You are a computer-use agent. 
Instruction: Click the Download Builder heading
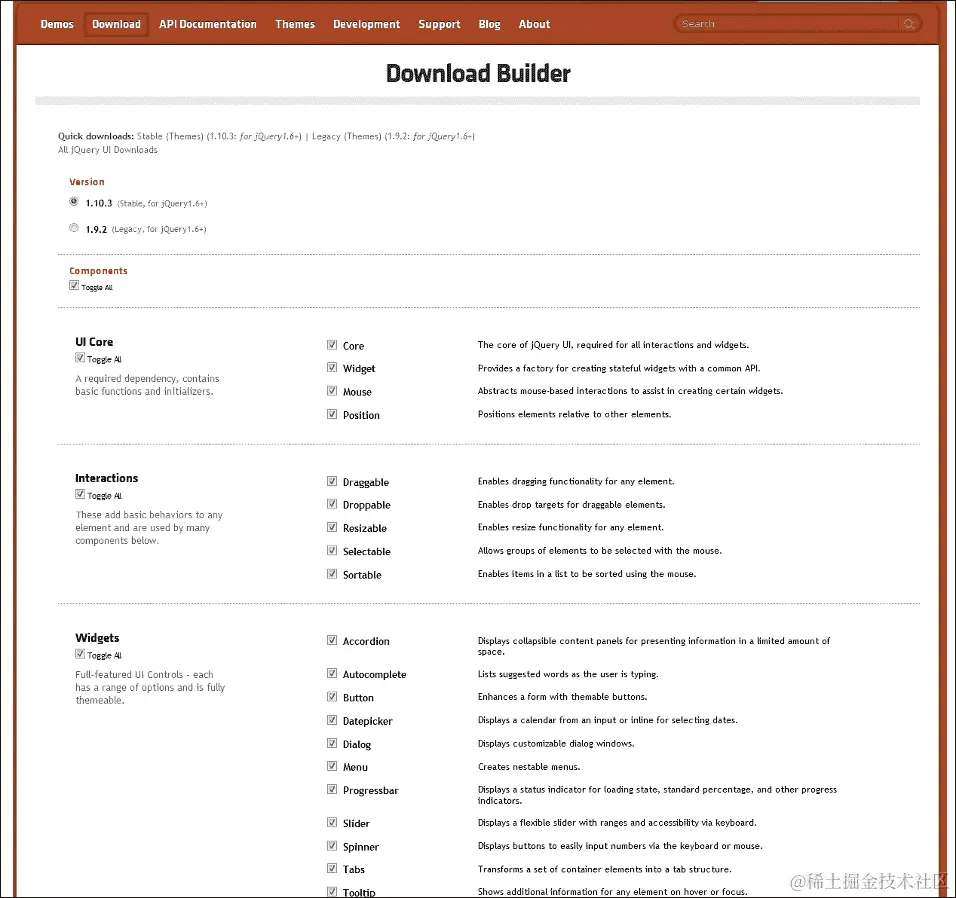[x=478, y=73]
